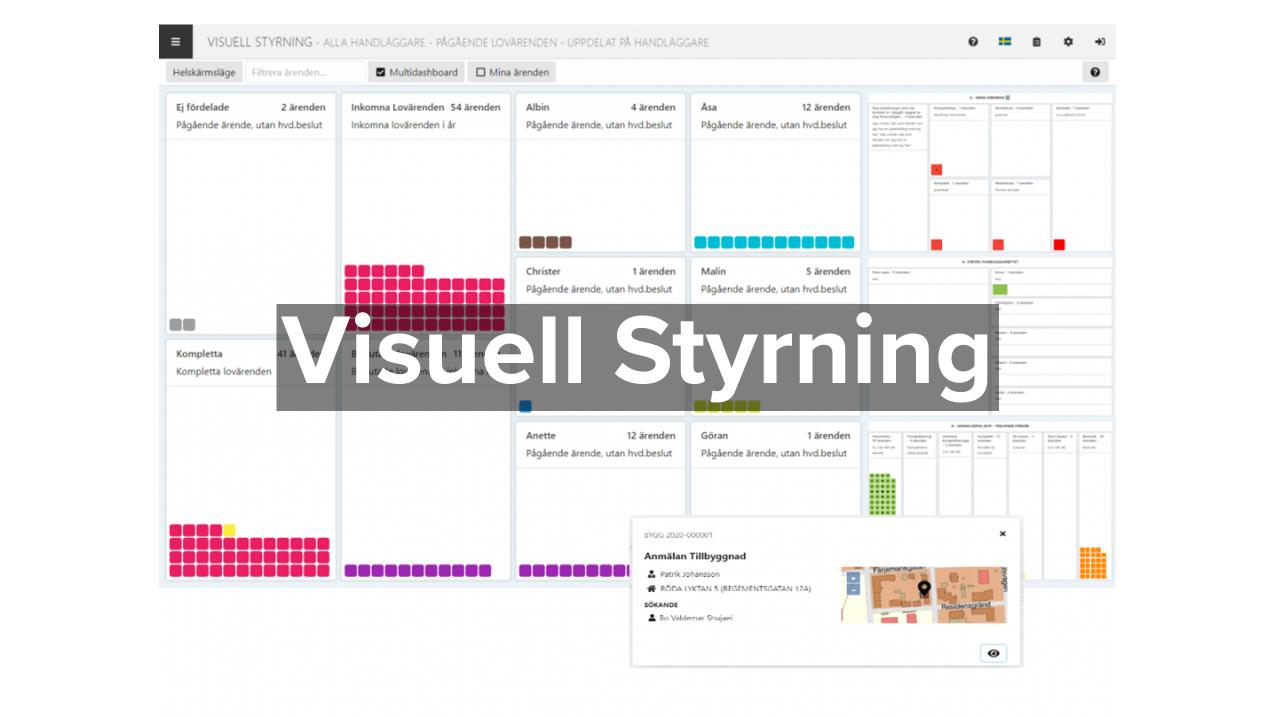Viewport: 1275px width, 717px height.
Task: Open the hamburger menu in the header
Action: tap(175, 42)
